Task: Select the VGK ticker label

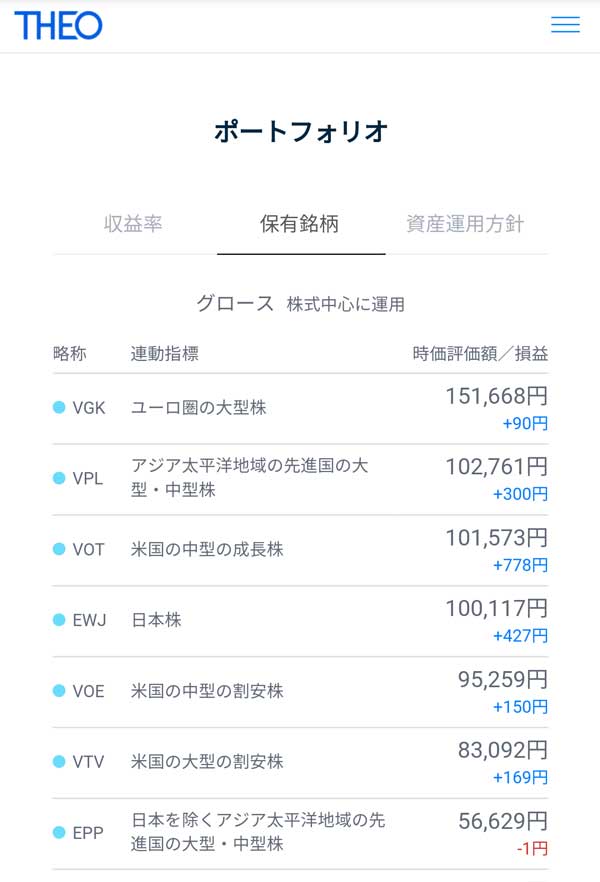Action: (89, 408)
